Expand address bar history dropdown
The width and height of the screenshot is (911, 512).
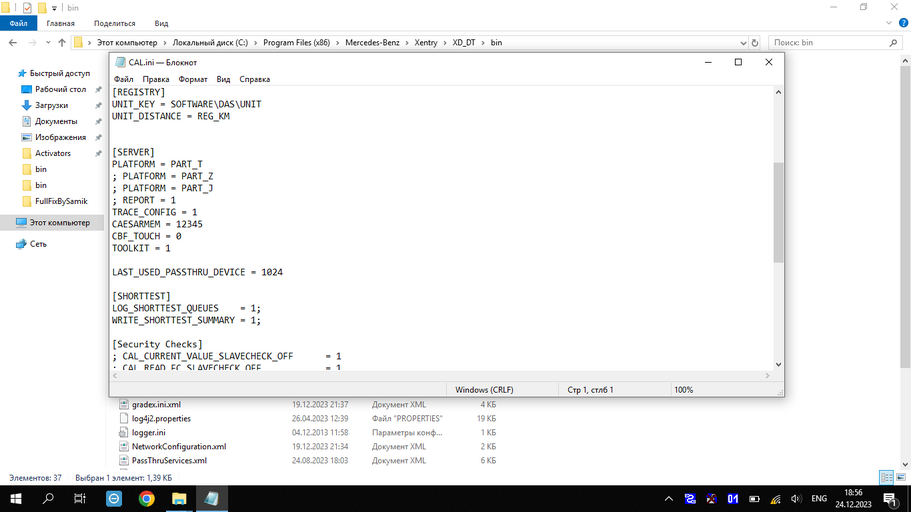[743, 43]
